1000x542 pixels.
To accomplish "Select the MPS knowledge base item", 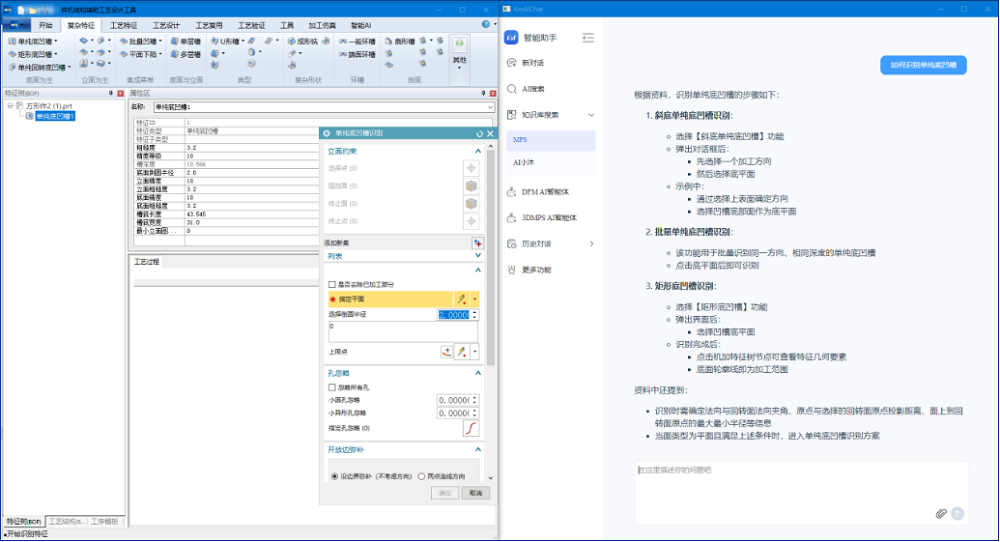I will [x=550, y=140].
